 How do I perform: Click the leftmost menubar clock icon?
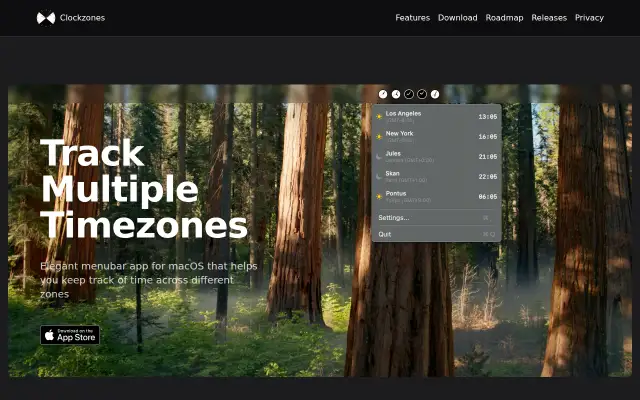coord(383,94)
